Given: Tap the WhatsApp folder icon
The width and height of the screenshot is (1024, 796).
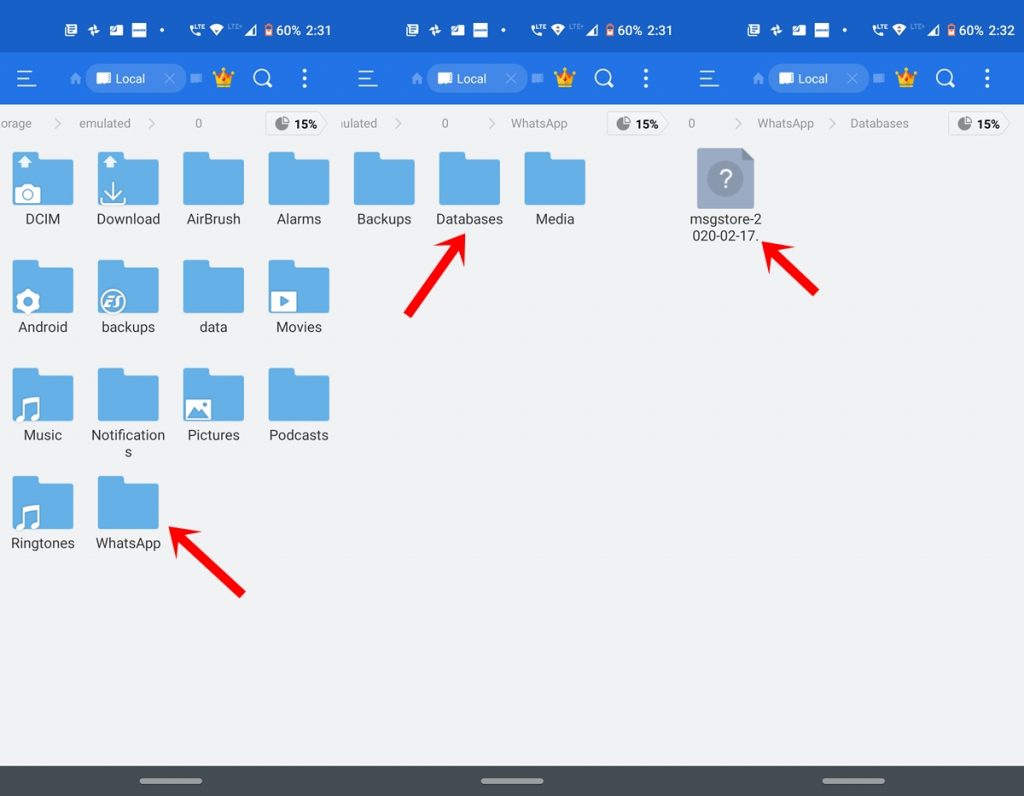Looking at the screenshot, I should (128, 505).
